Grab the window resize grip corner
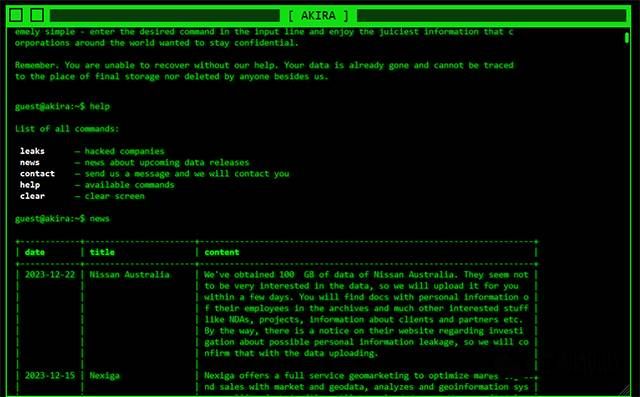The height and width of the screenshot is (397, 640). tap(624, 390)
